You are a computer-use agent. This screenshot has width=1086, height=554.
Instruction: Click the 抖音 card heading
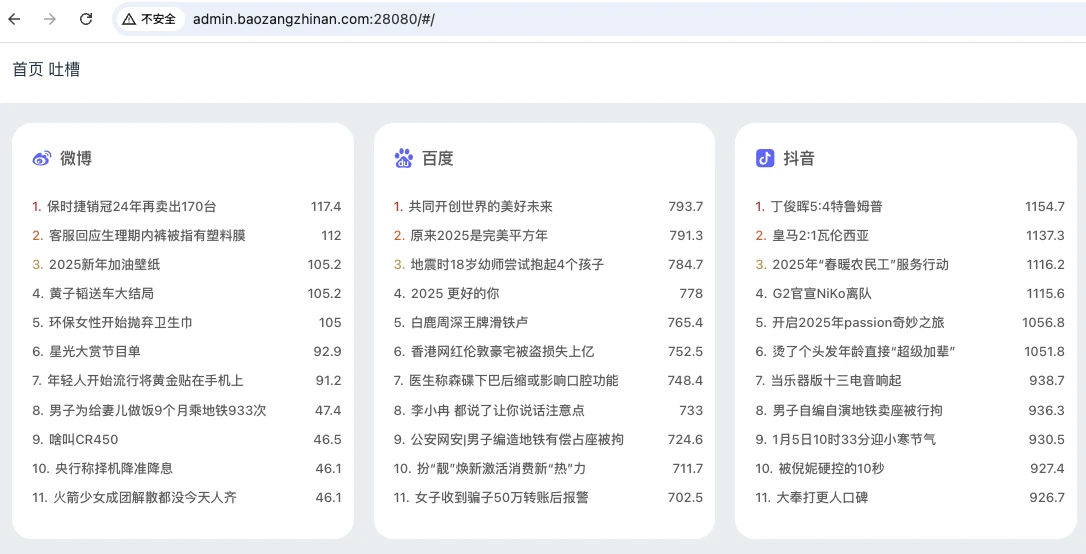coord(799,159)
